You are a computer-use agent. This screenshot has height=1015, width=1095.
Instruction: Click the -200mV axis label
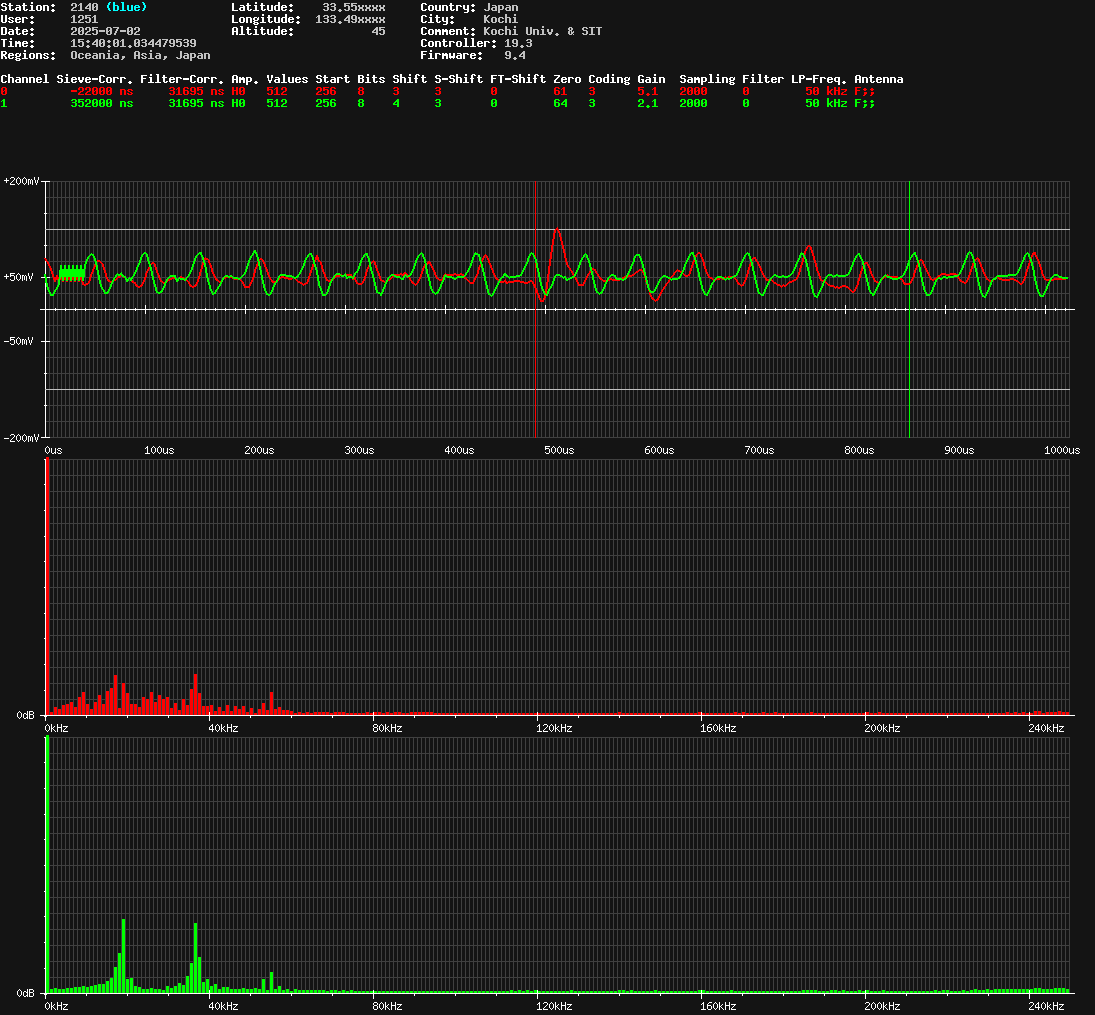[x=20, y=438]
